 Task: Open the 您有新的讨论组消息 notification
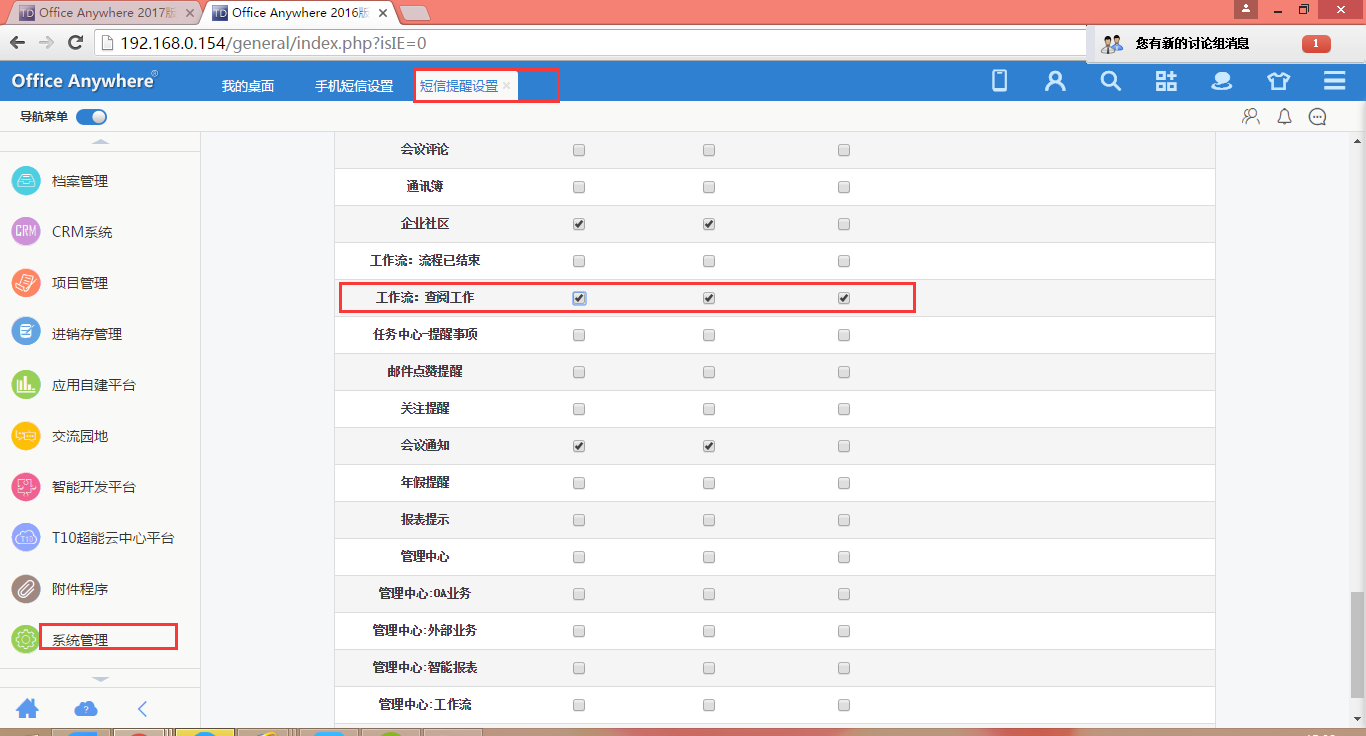tap(1192, 44)
